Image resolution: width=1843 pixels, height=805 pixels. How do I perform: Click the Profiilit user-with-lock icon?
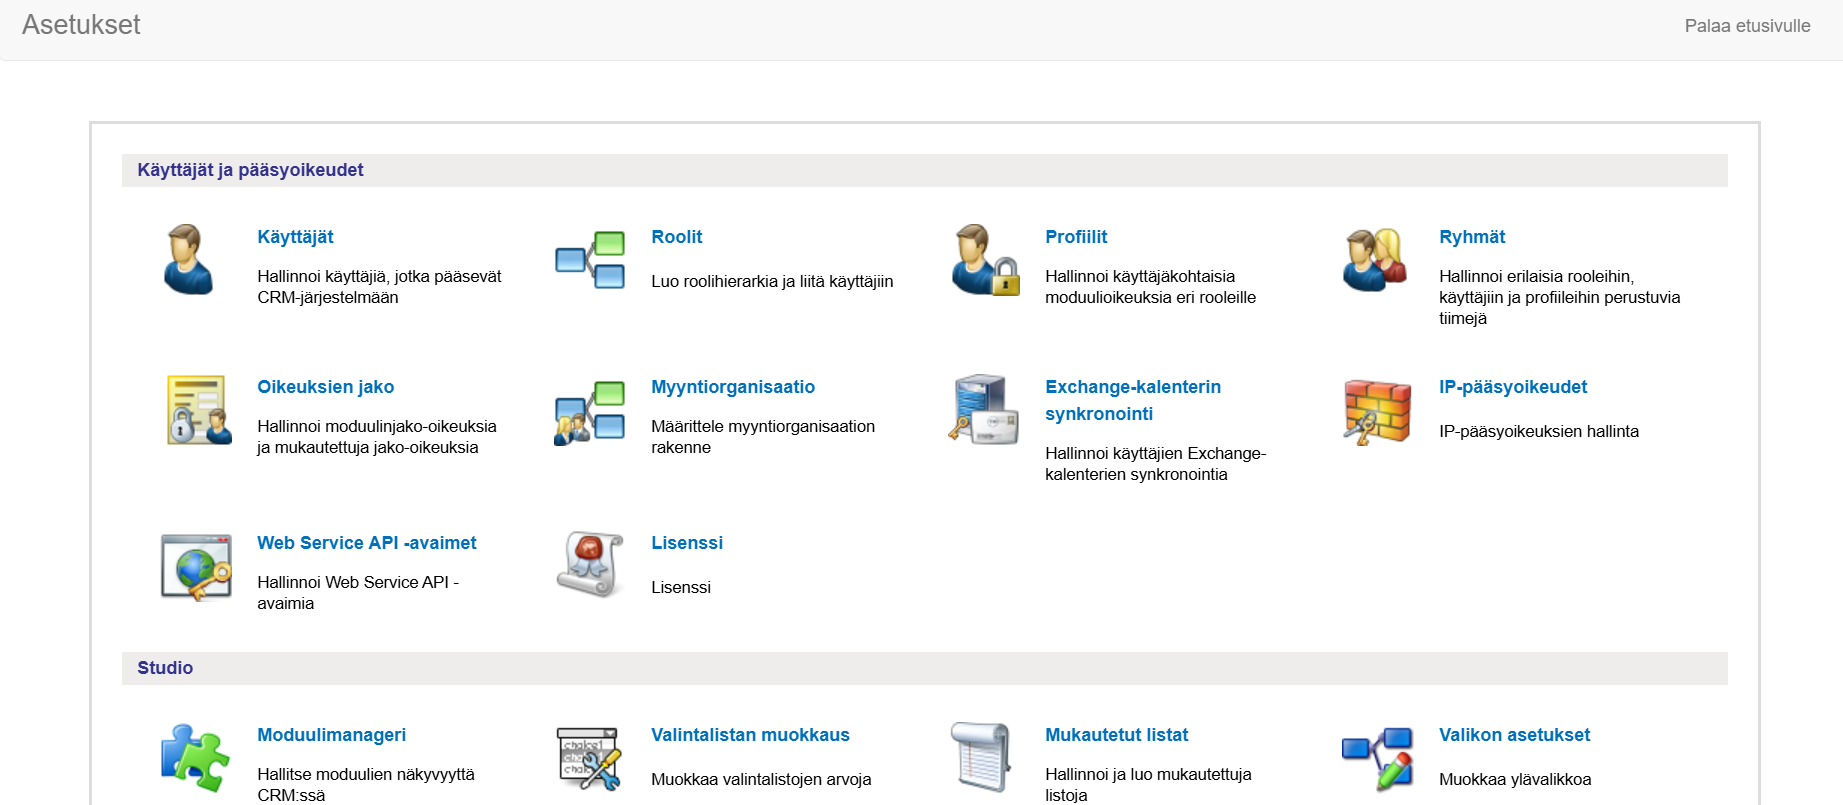(985, 259)
